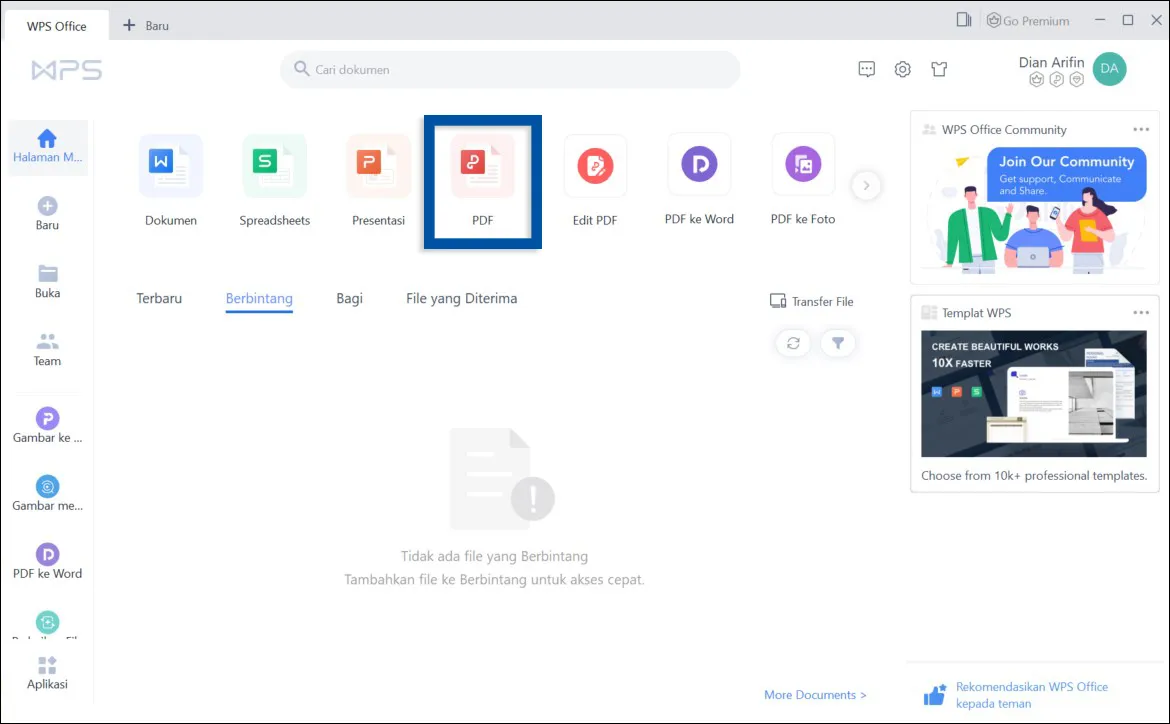Image resolution: width=1170 pixels, height=724 pixels.
Task: Open the More Documents link
Action: (x=816, y=694)
